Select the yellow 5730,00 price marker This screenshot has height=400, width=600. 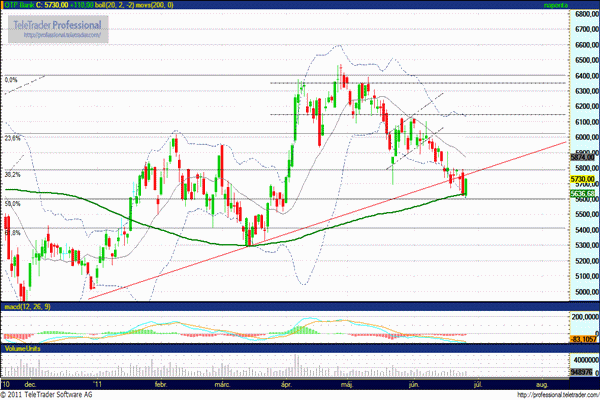click(584, 178)
